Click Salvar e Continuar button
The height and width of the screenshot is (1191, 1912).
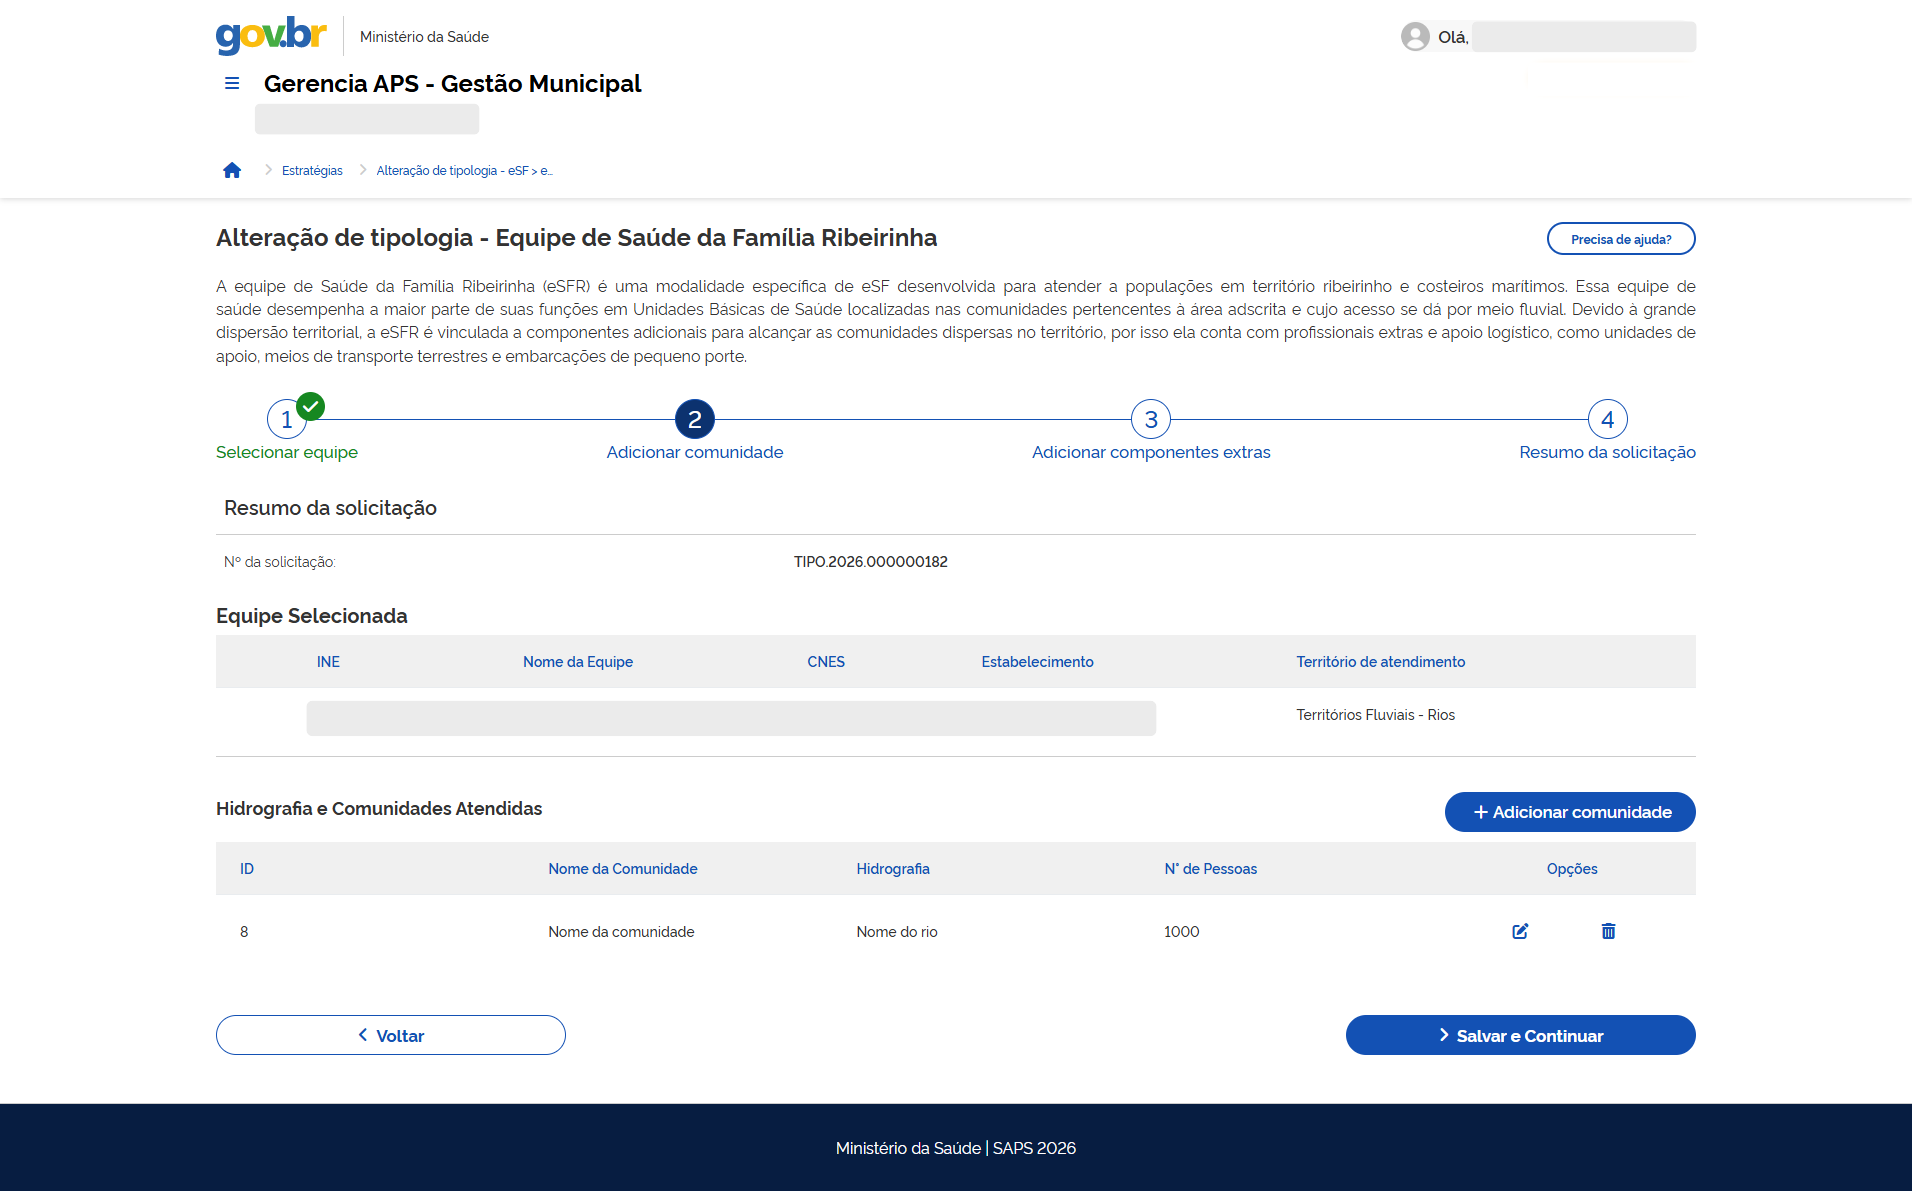[x=1520, y=1035]
